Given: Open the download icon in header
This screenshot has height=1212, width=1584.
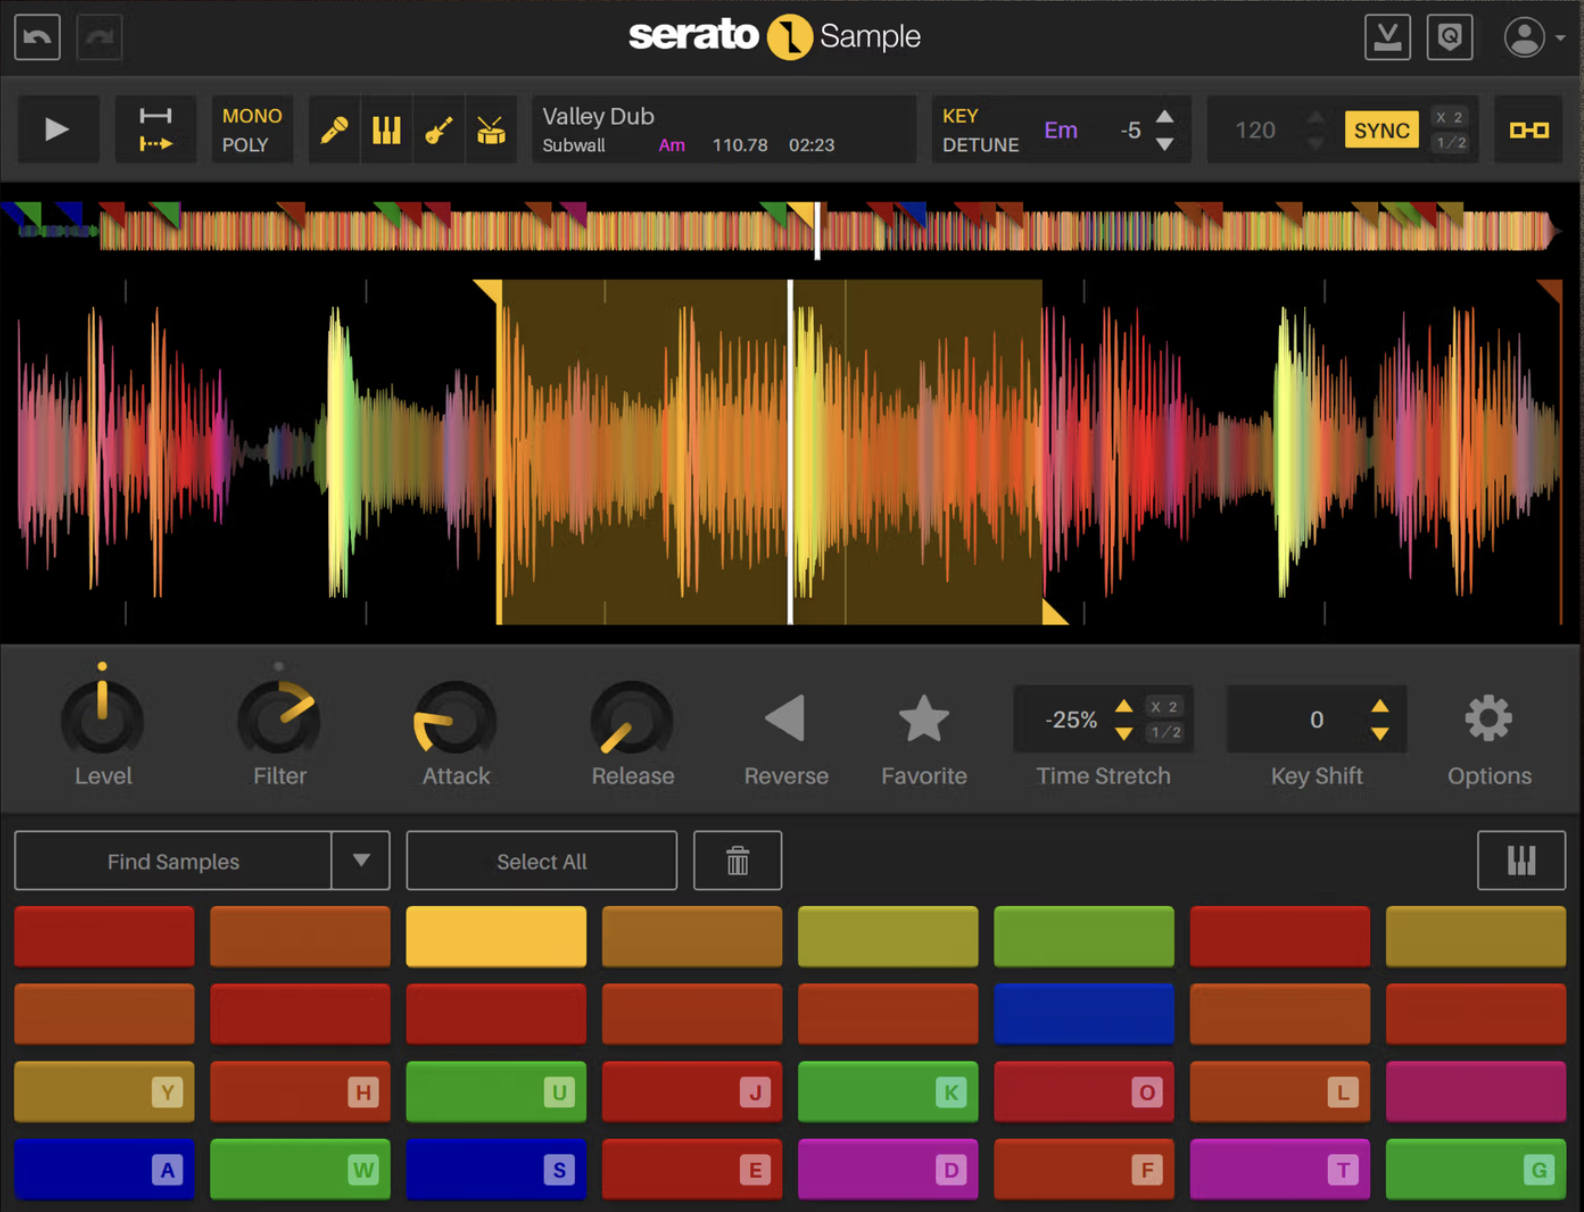Looking at the screenshot, I should click(1388, 37).
